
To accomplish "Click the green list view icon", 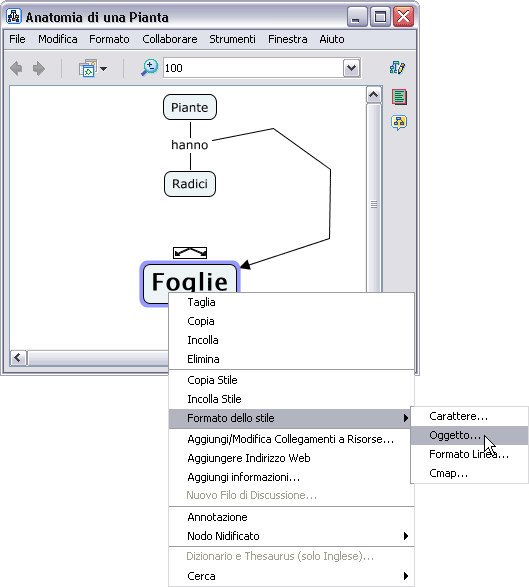I will pos(399,97).
